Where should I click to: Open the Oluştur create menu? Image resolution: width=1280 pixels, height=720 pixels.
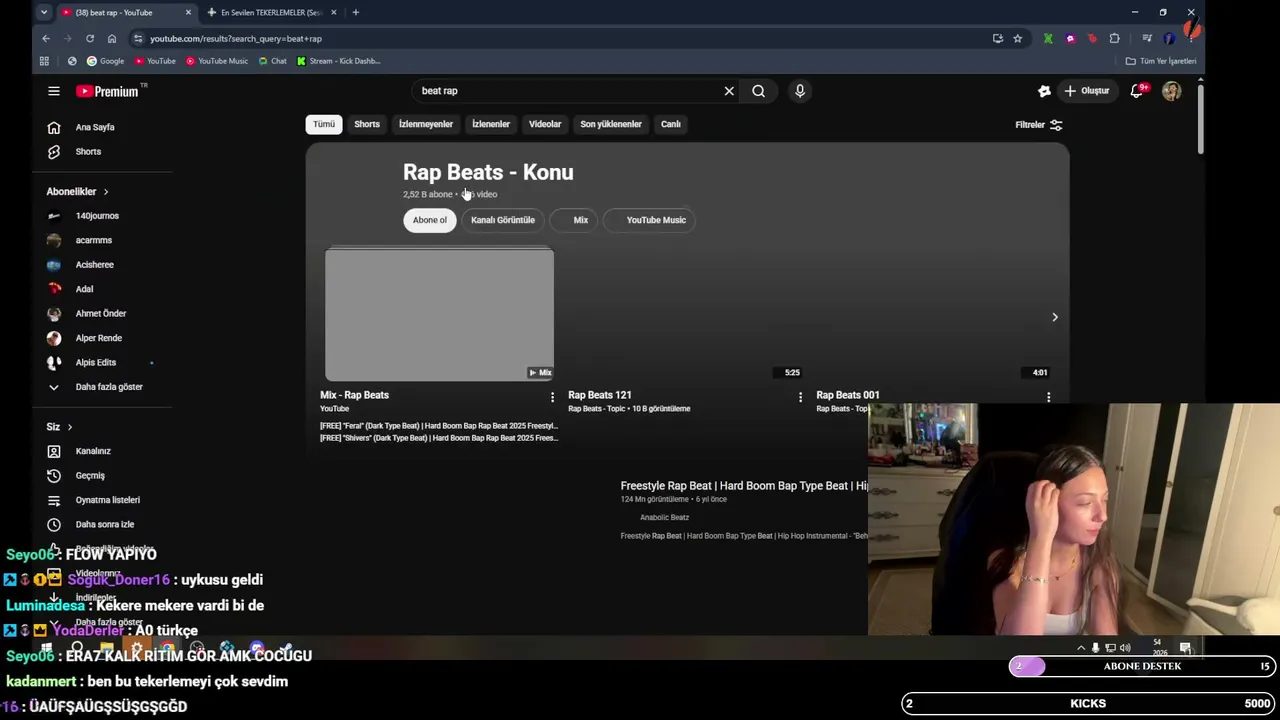click(1087, 91)
